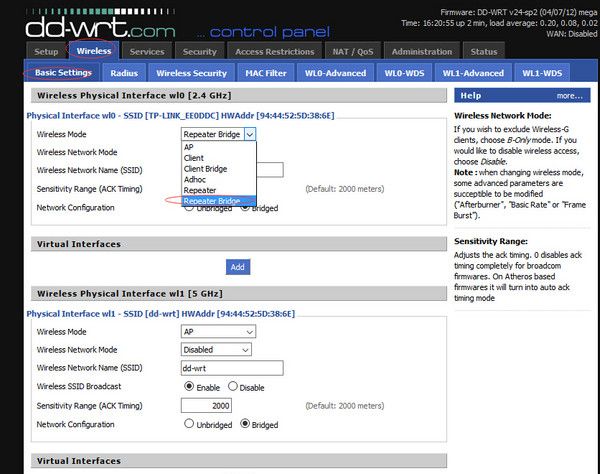
Task: Choose Repeater Bridge in open list
Action: pyautogui.click(x=218, y=200)
